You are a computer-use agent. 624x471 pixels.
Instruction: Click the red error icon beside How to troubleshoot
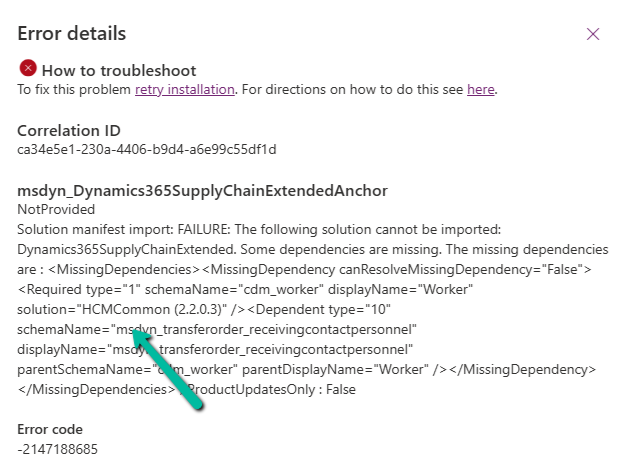[x=28, y=69]
